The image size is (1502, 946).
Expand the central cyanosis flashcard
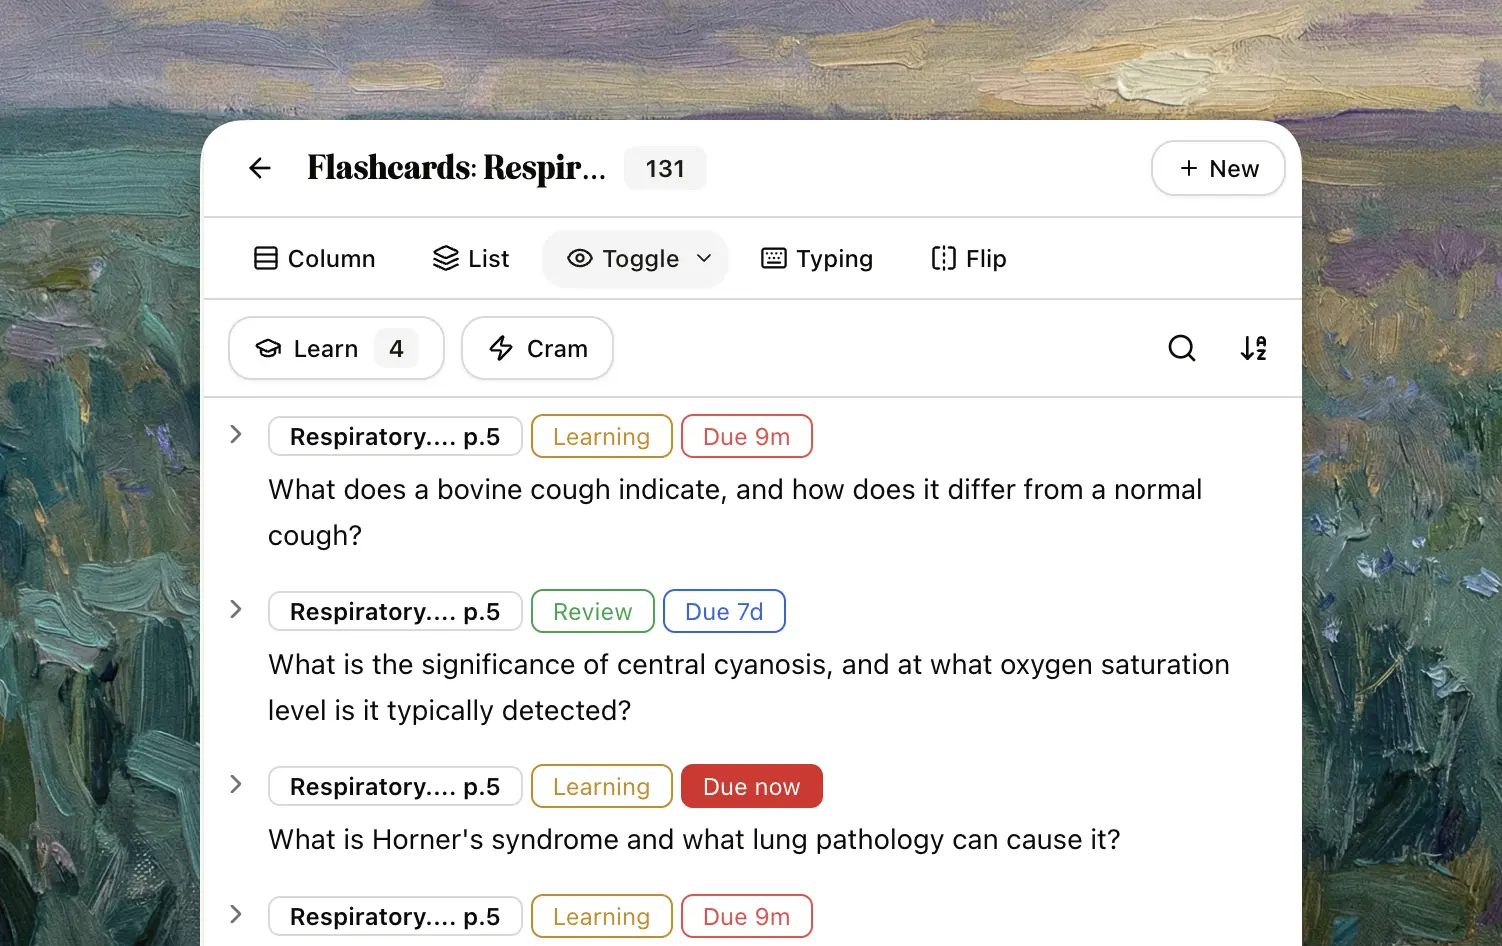tap(236, 609)
